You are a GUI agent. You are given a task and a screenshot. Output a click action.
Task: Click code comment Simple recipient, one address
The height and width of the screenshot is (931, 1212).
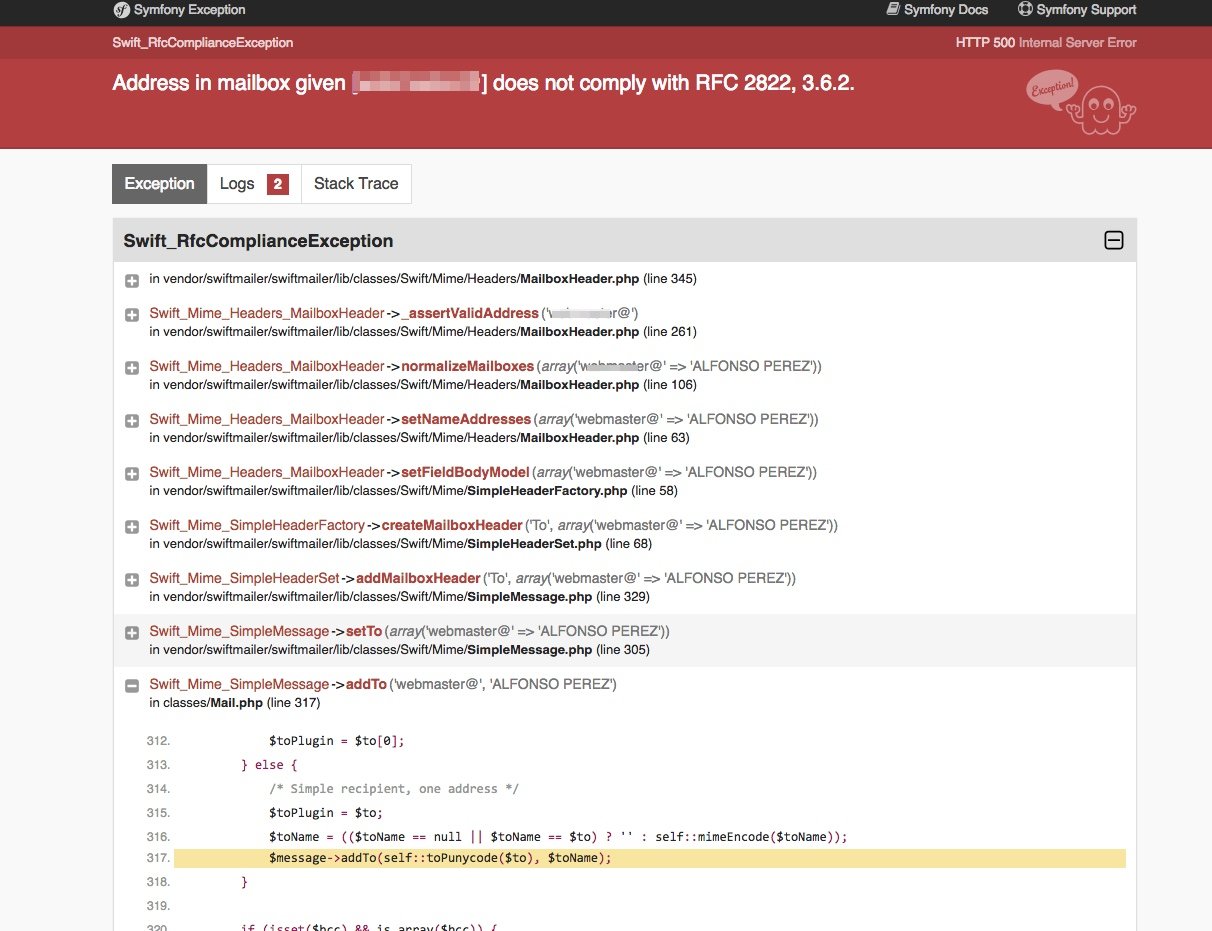tap(393, 789)
